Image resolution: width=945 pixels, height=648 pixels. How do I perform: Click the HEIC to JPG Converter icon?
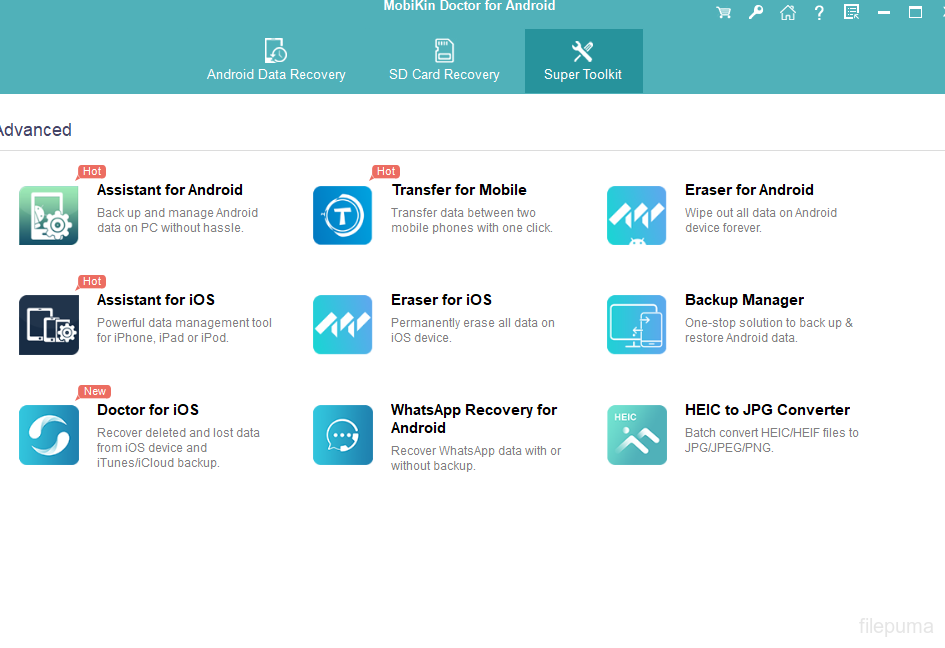[x=636, y=435]
